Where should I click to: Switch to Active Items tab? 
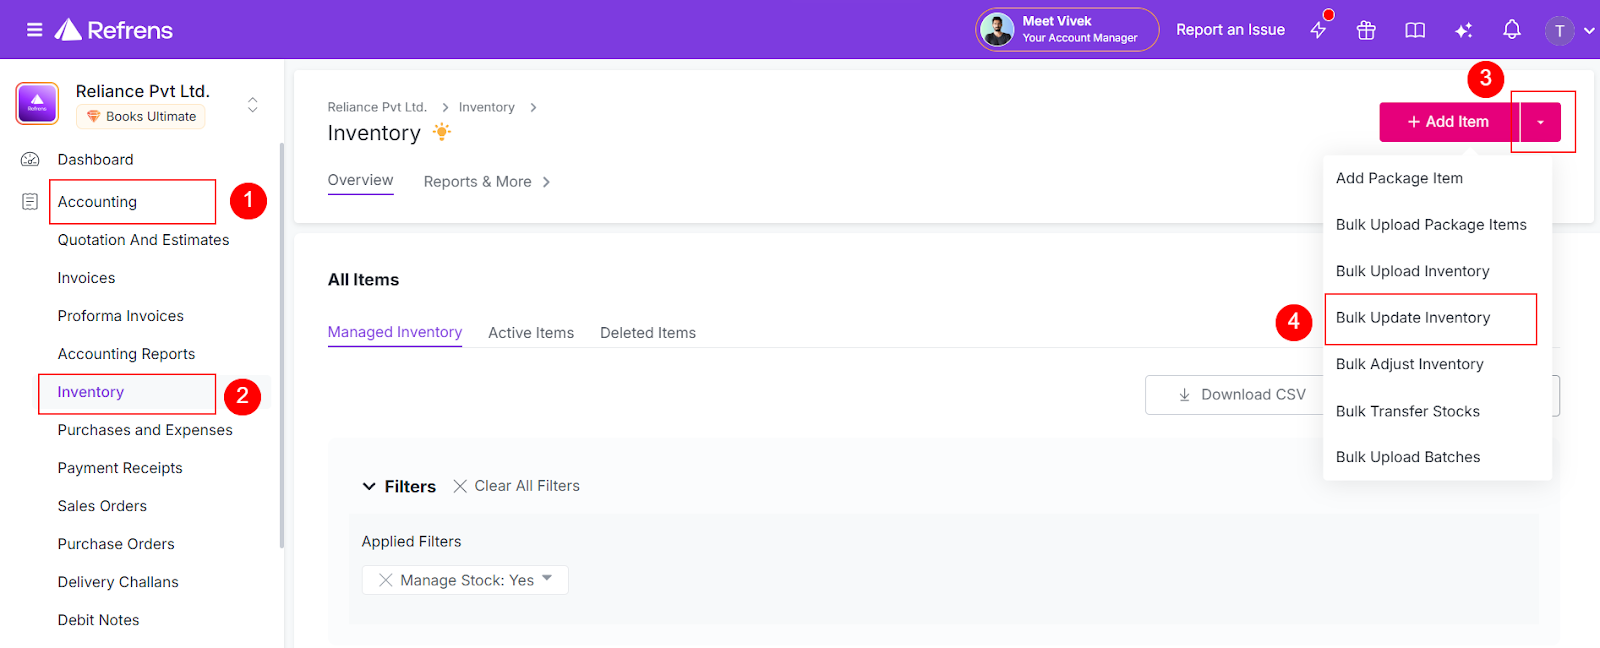[531, 333]
